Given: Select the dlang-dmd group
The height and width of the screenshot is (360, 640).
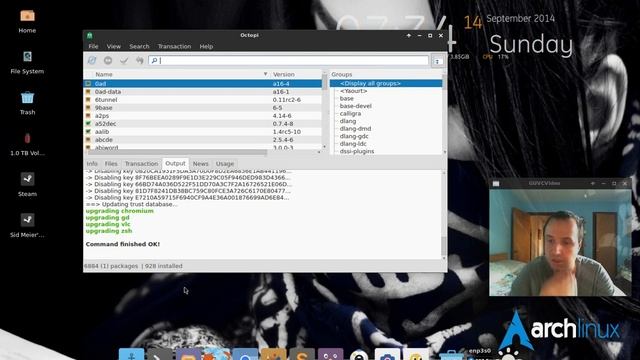Looking at the screenshot, I should (355, 129).
